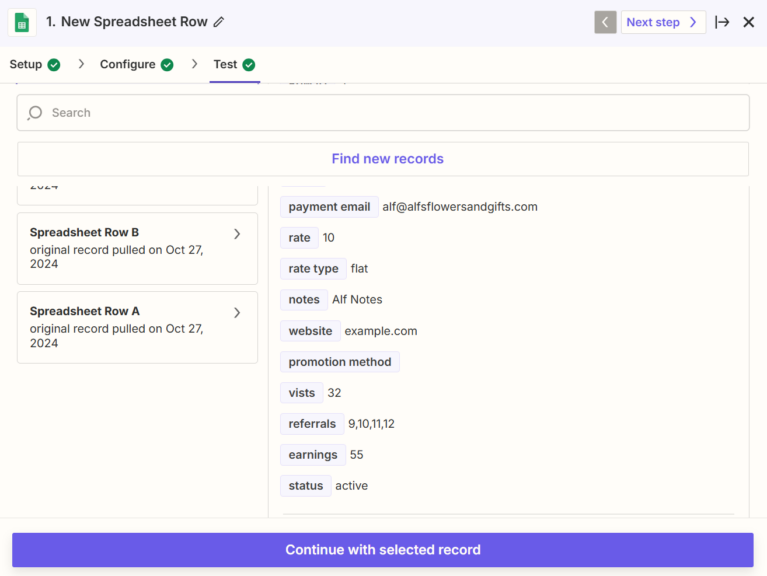Click the payment email field label
Viewport: 767px width, 576px height.
point(329,207)
